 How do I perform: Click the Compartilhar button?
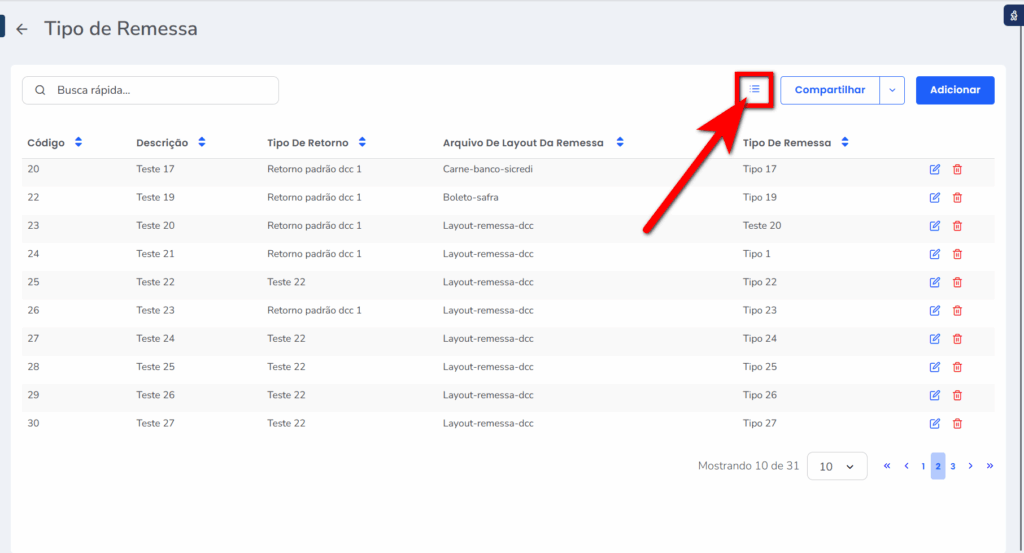click(x=829, y=90)
